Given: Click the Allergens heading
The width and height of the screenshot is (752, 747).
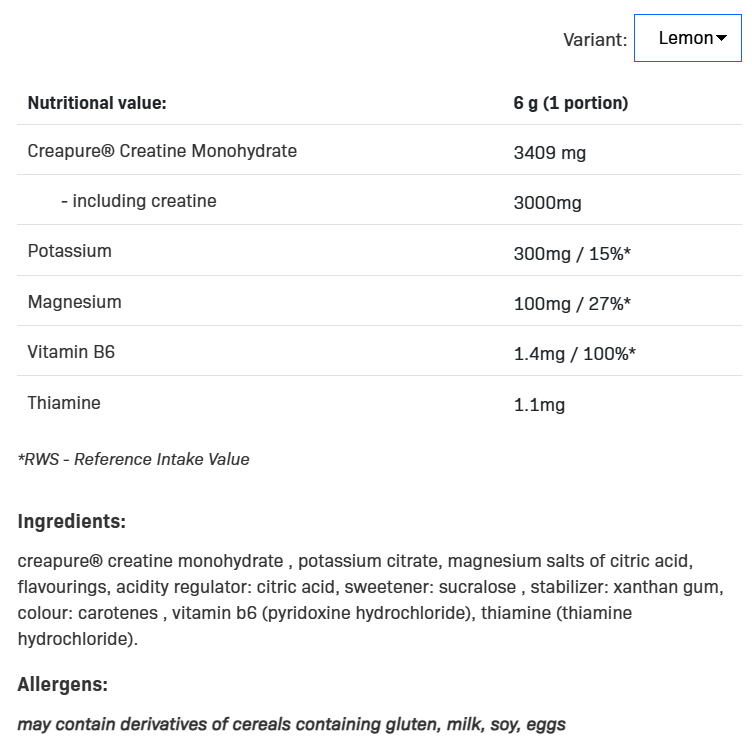Looking at the screenshot, I should point(62,684).
